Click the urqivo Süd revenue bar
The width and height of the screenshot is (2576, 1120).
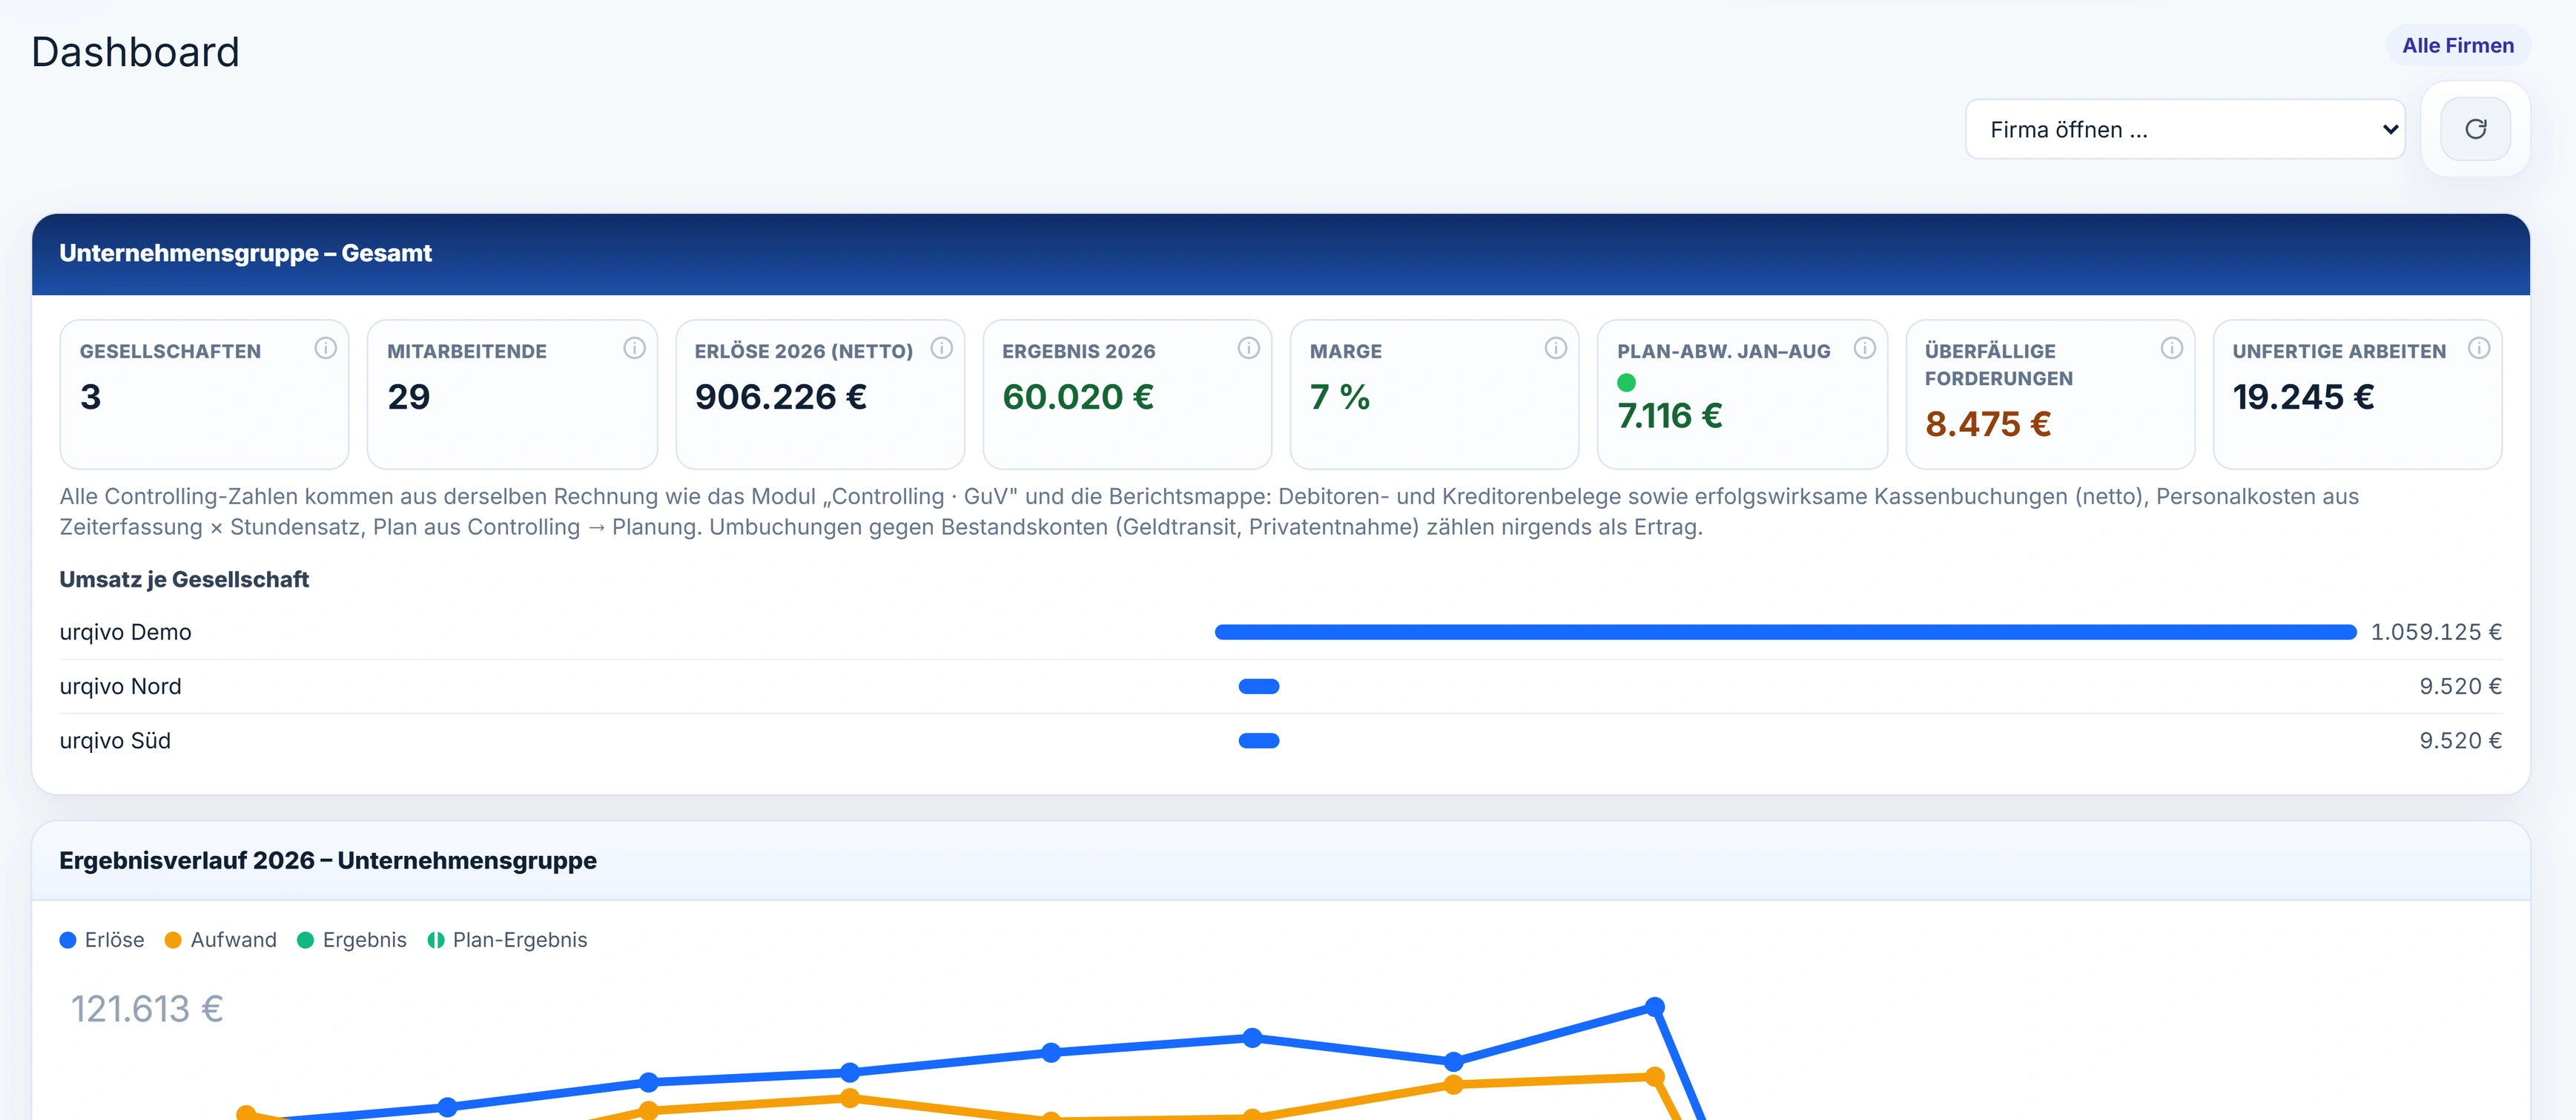1258,741
